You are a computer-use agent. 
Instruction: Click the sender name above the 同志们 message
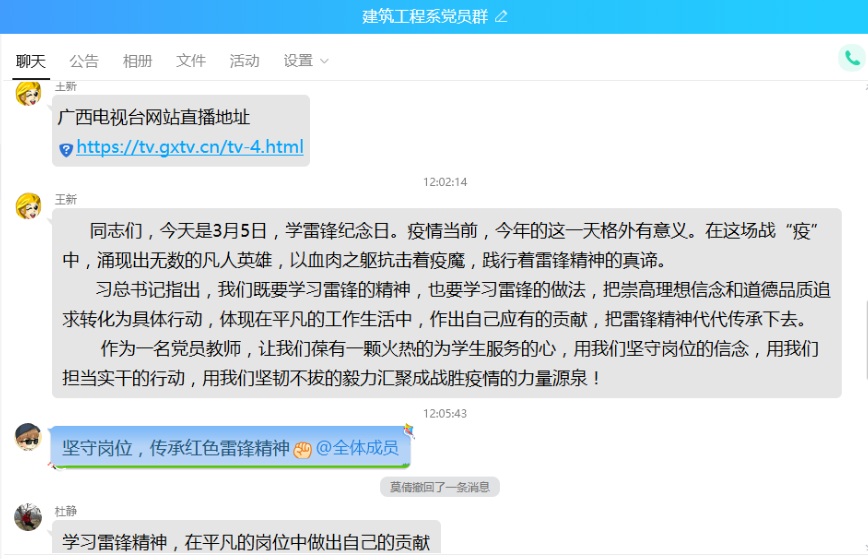[x=66, y=199]
